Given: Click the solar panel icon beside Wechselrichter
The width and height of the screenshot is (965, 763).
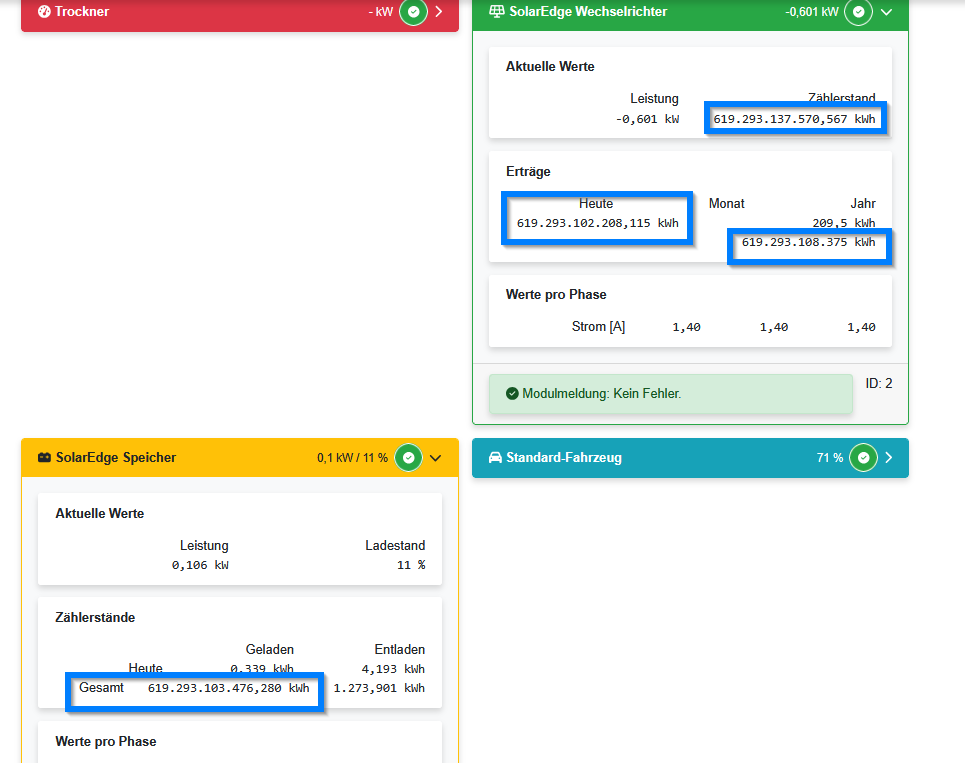Looking at the screenshot, I should point(496,12).
